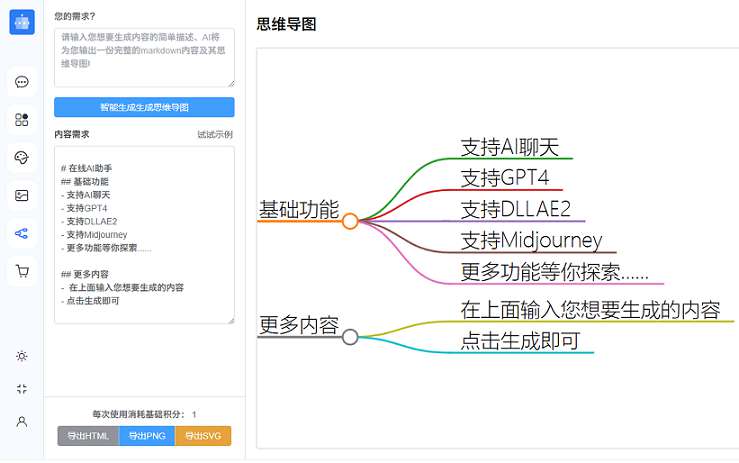
Task: Click the 支持Midjourney mind map node
Action: 531,240
